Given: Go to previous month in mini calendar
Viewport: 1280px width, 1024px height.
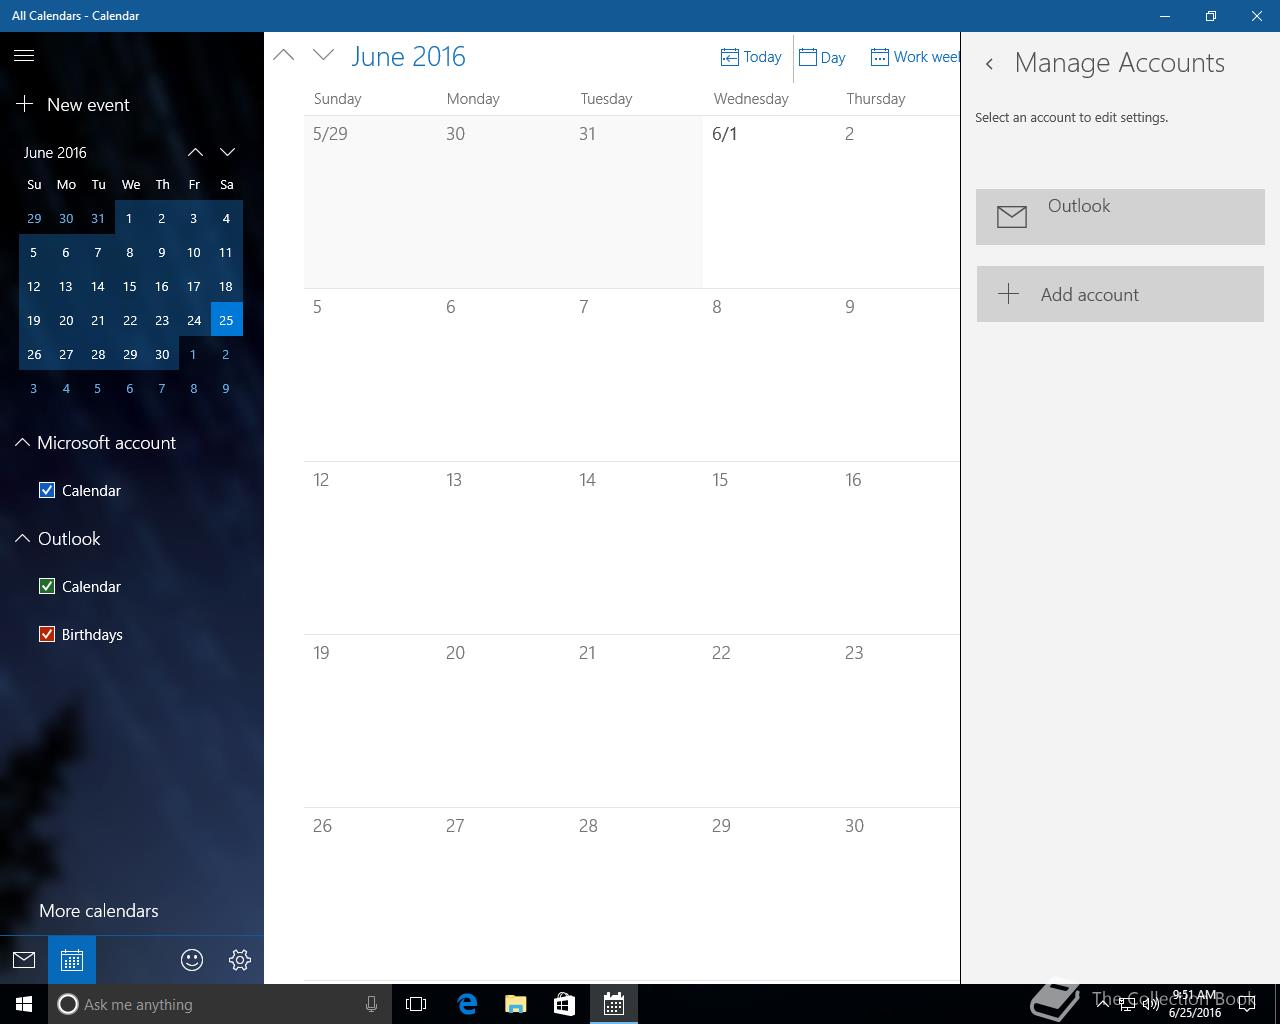Looking at the screenshot, I should tap(195, 152).
